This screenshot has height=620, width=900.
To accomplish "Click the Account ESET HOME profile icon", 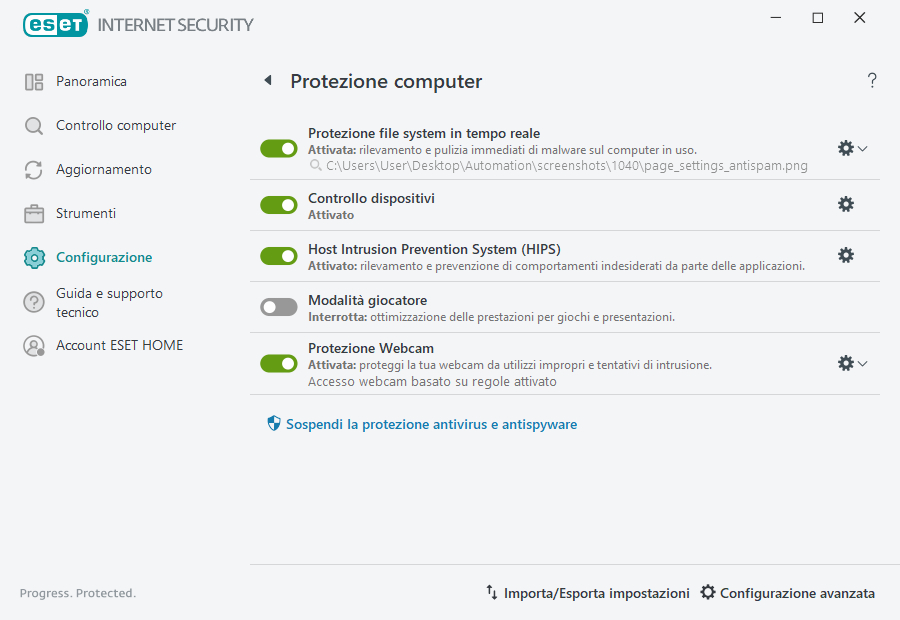I will (33, 345).
